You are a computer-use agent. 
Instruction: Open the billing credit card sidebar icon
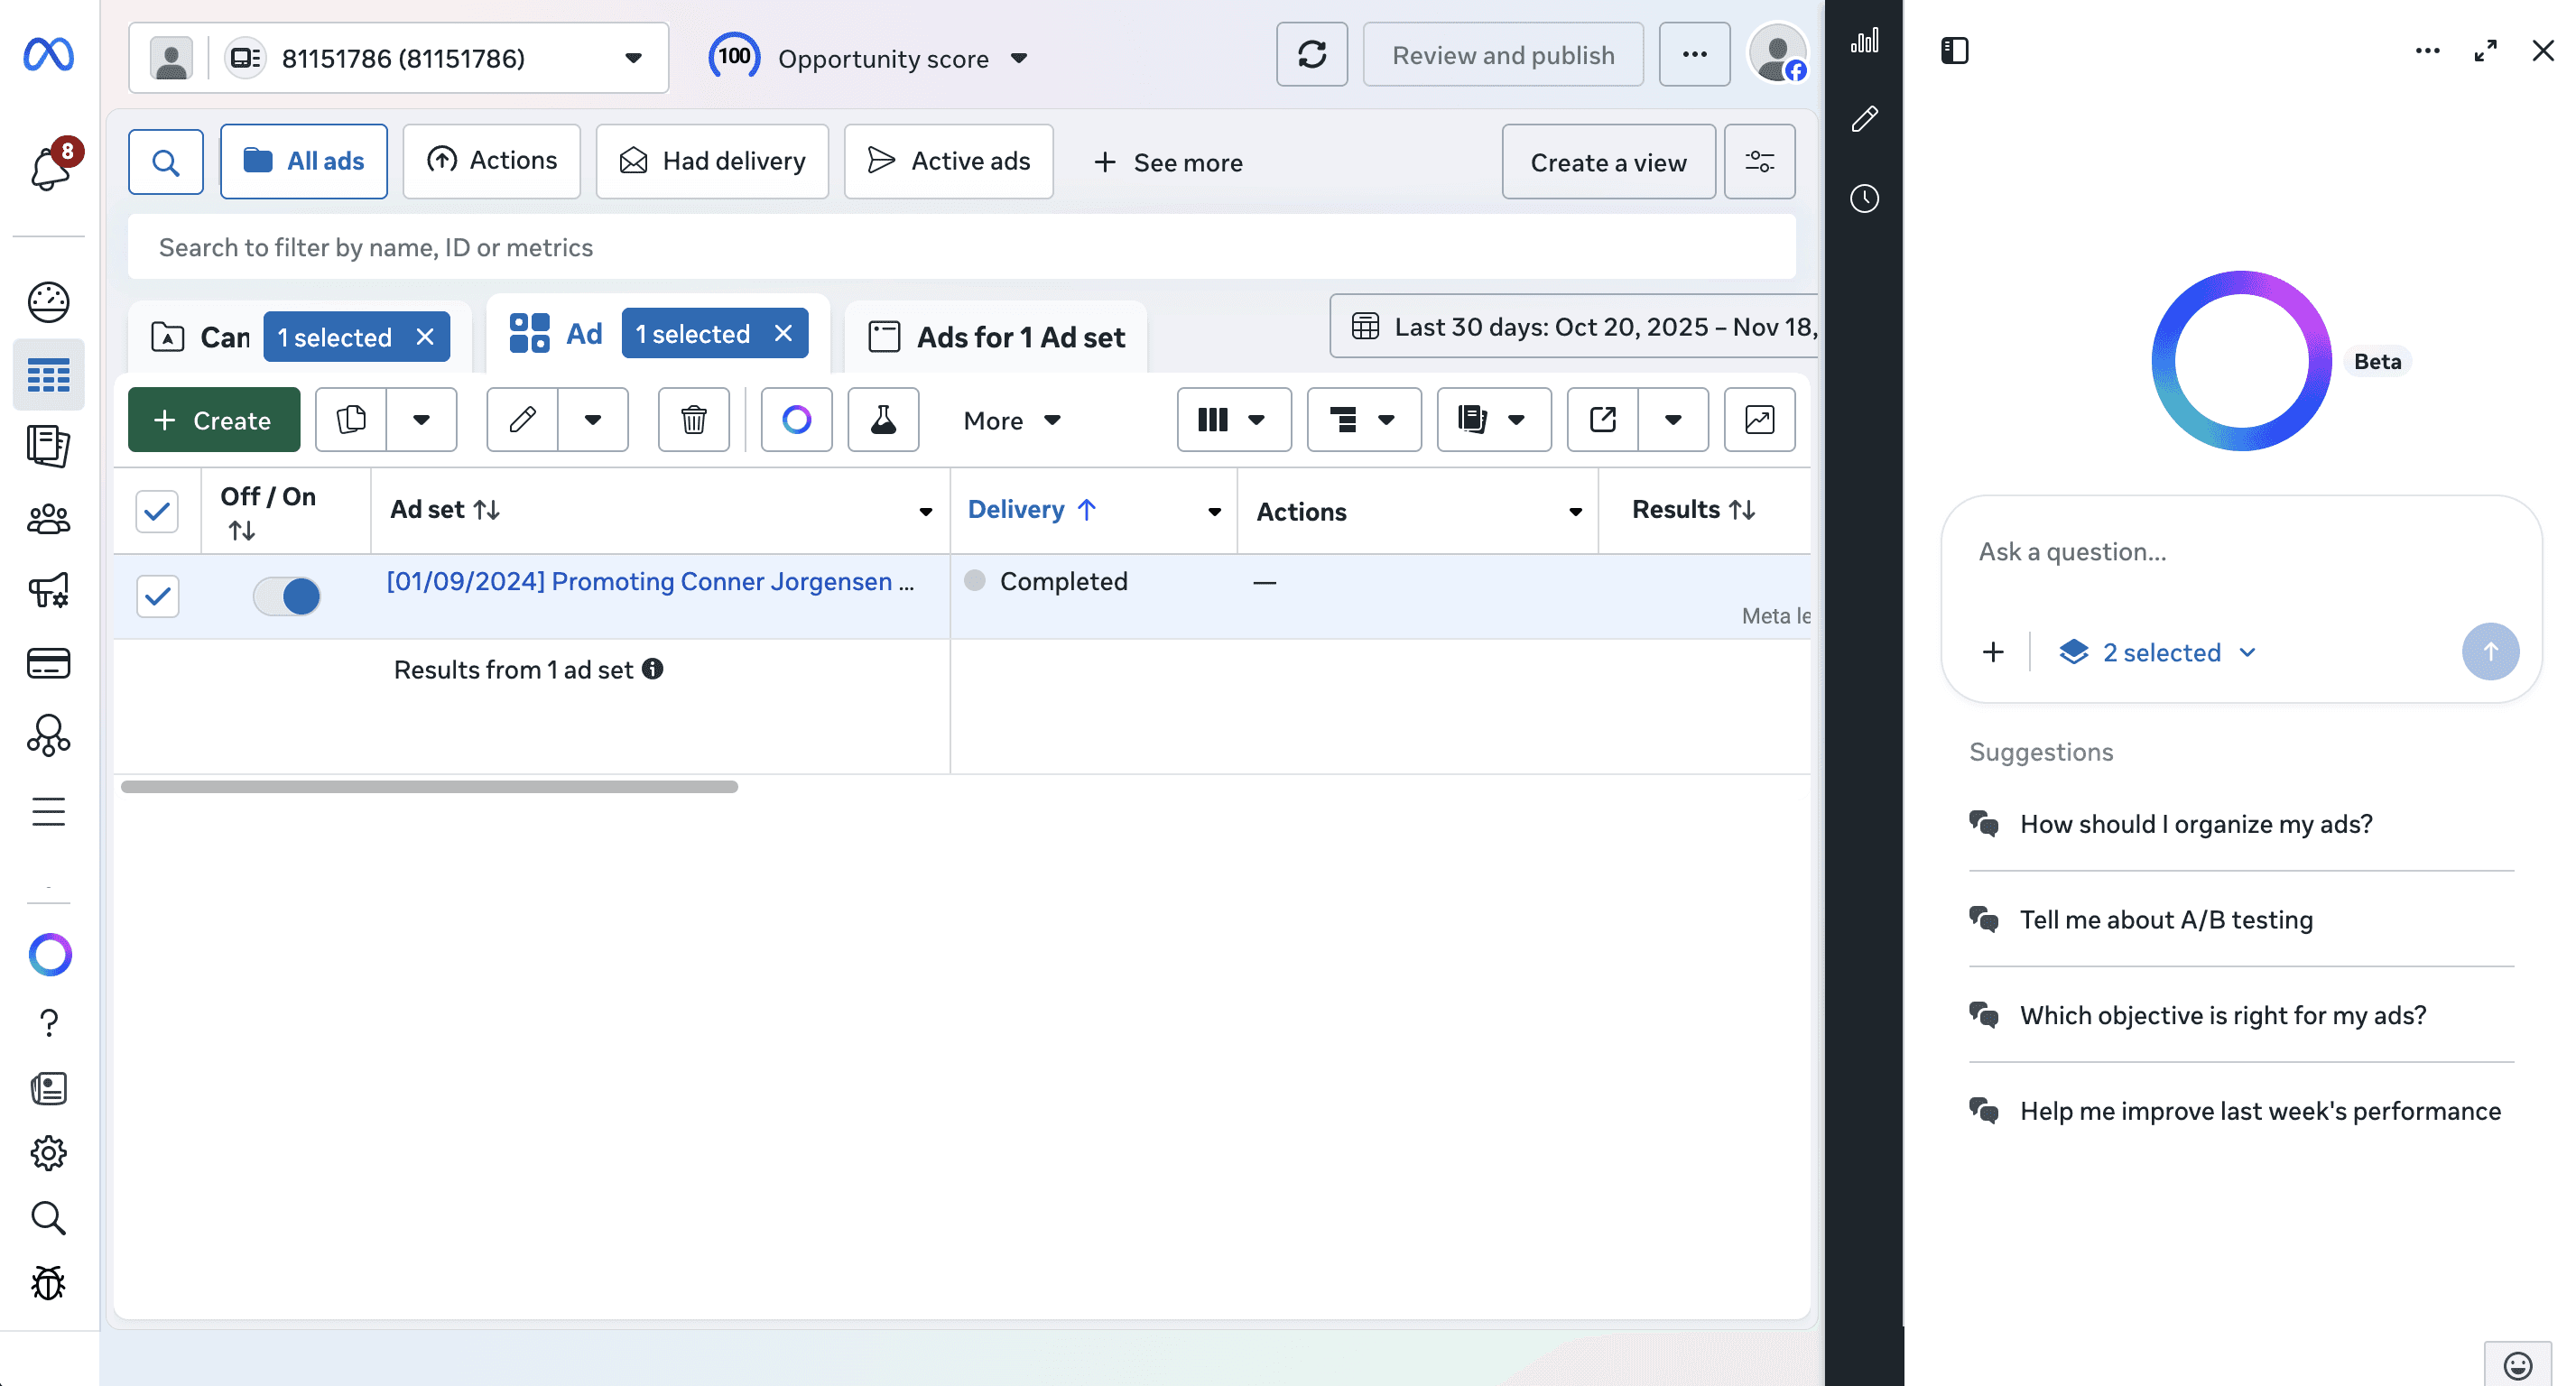coord(48,663)
